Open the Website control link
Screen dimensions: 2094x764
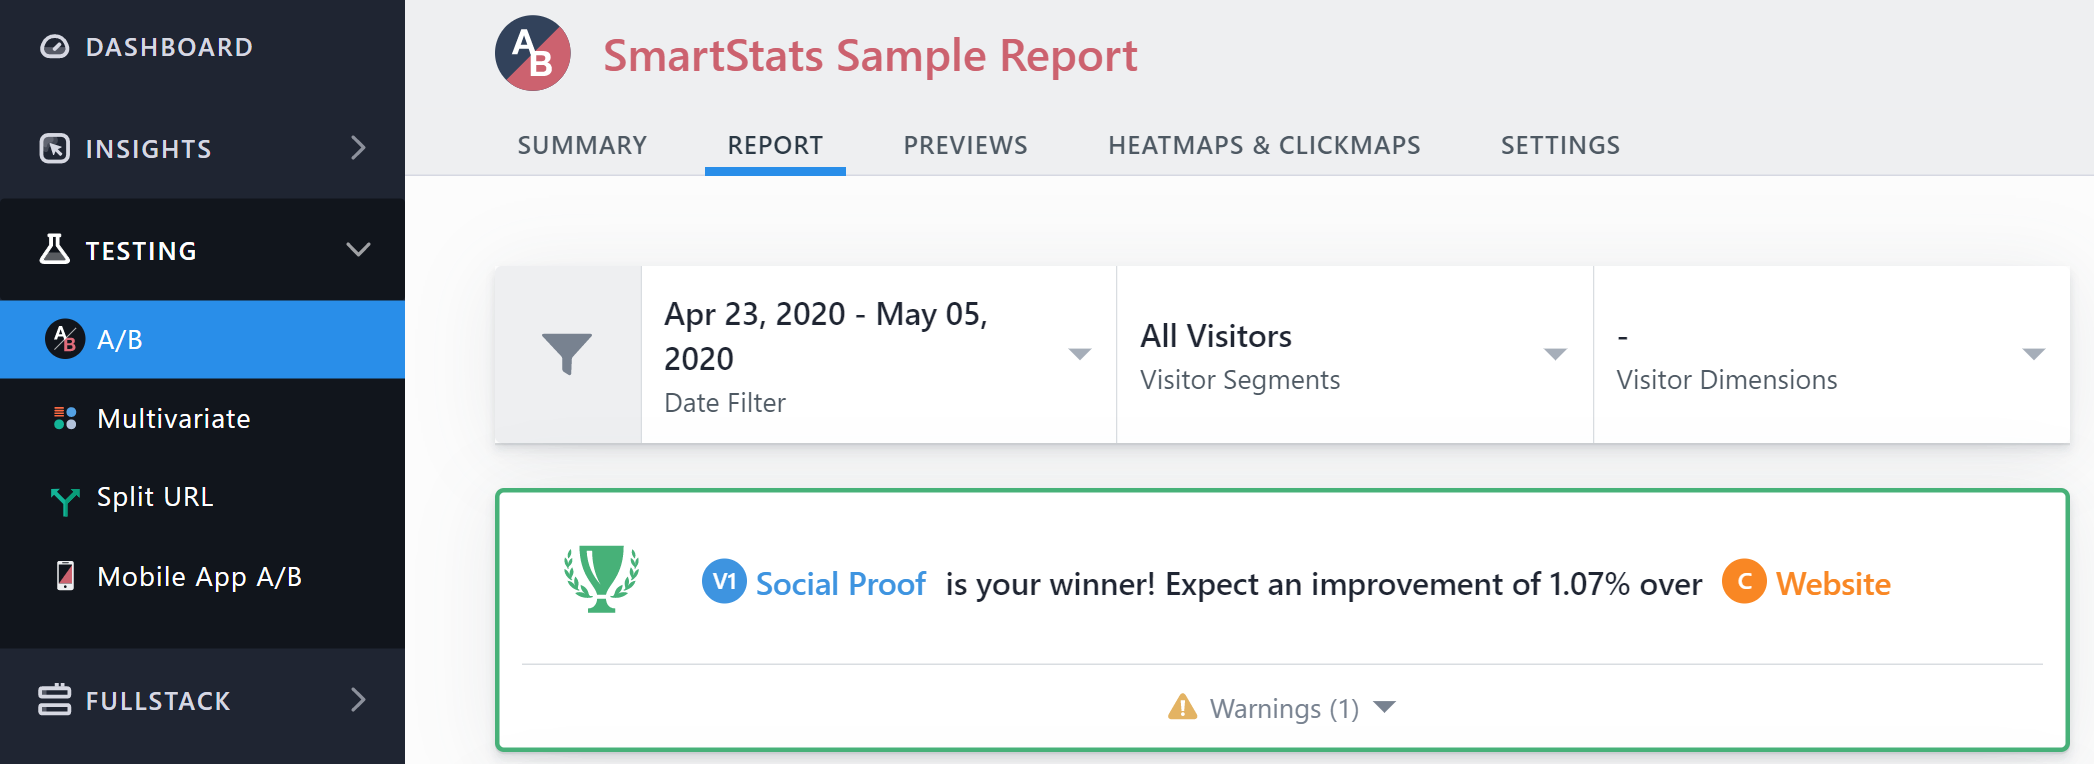[x=1833, y=583]
